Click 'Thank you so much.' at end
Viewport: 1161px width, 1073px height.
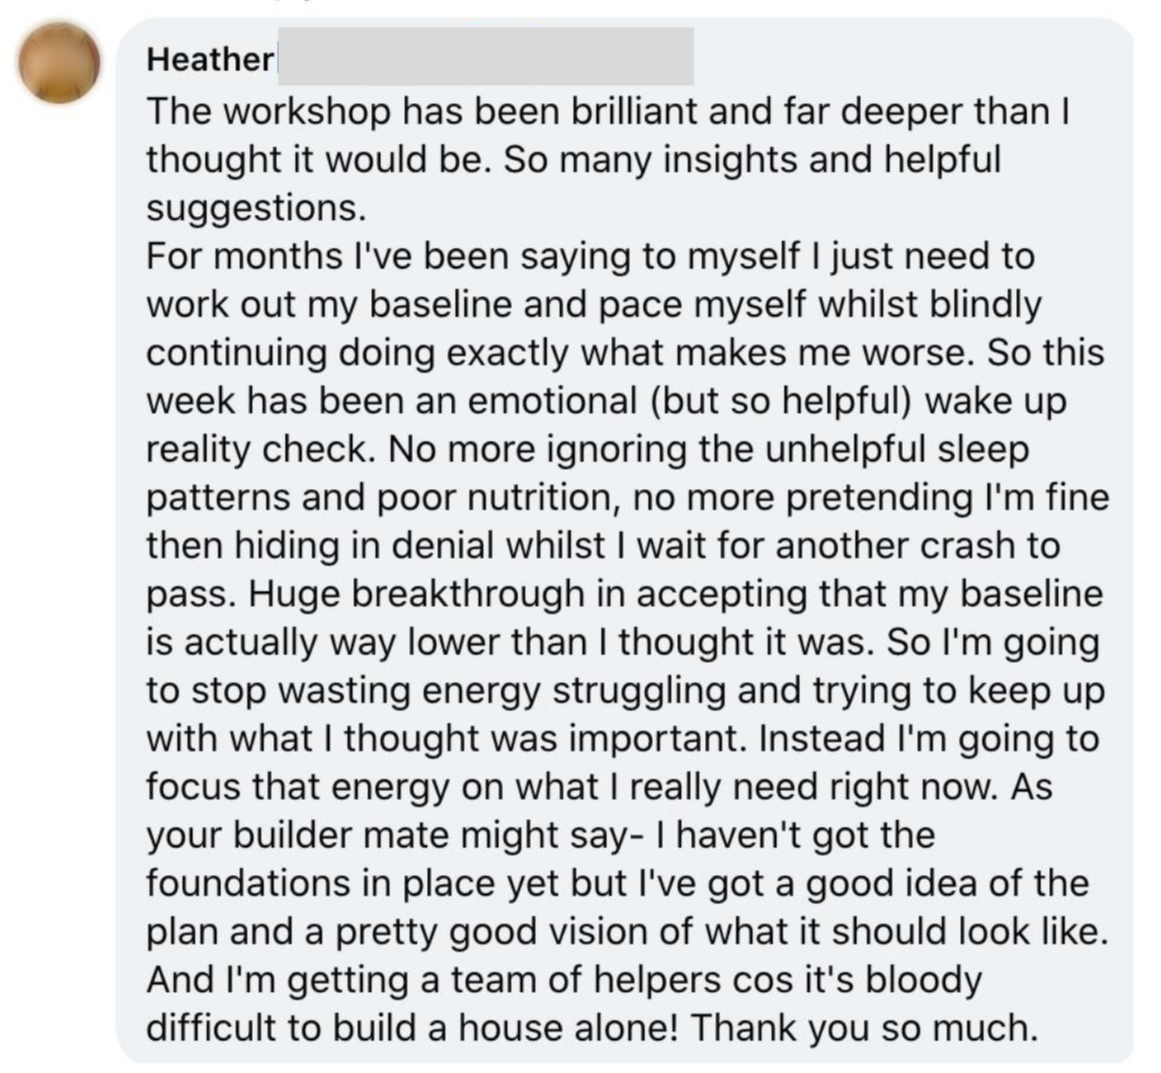coord(863,1028)
